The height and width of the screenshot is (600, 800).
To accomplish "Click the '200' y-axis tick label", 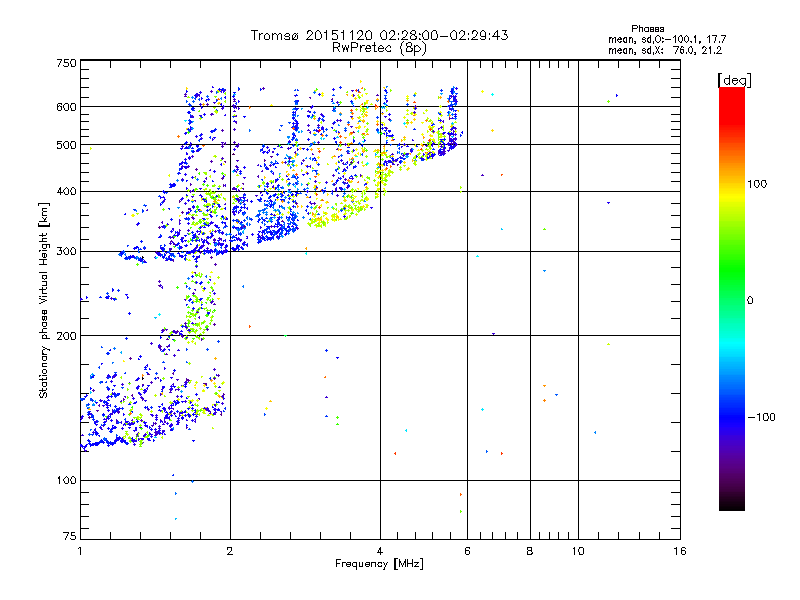I will (66, 336).
